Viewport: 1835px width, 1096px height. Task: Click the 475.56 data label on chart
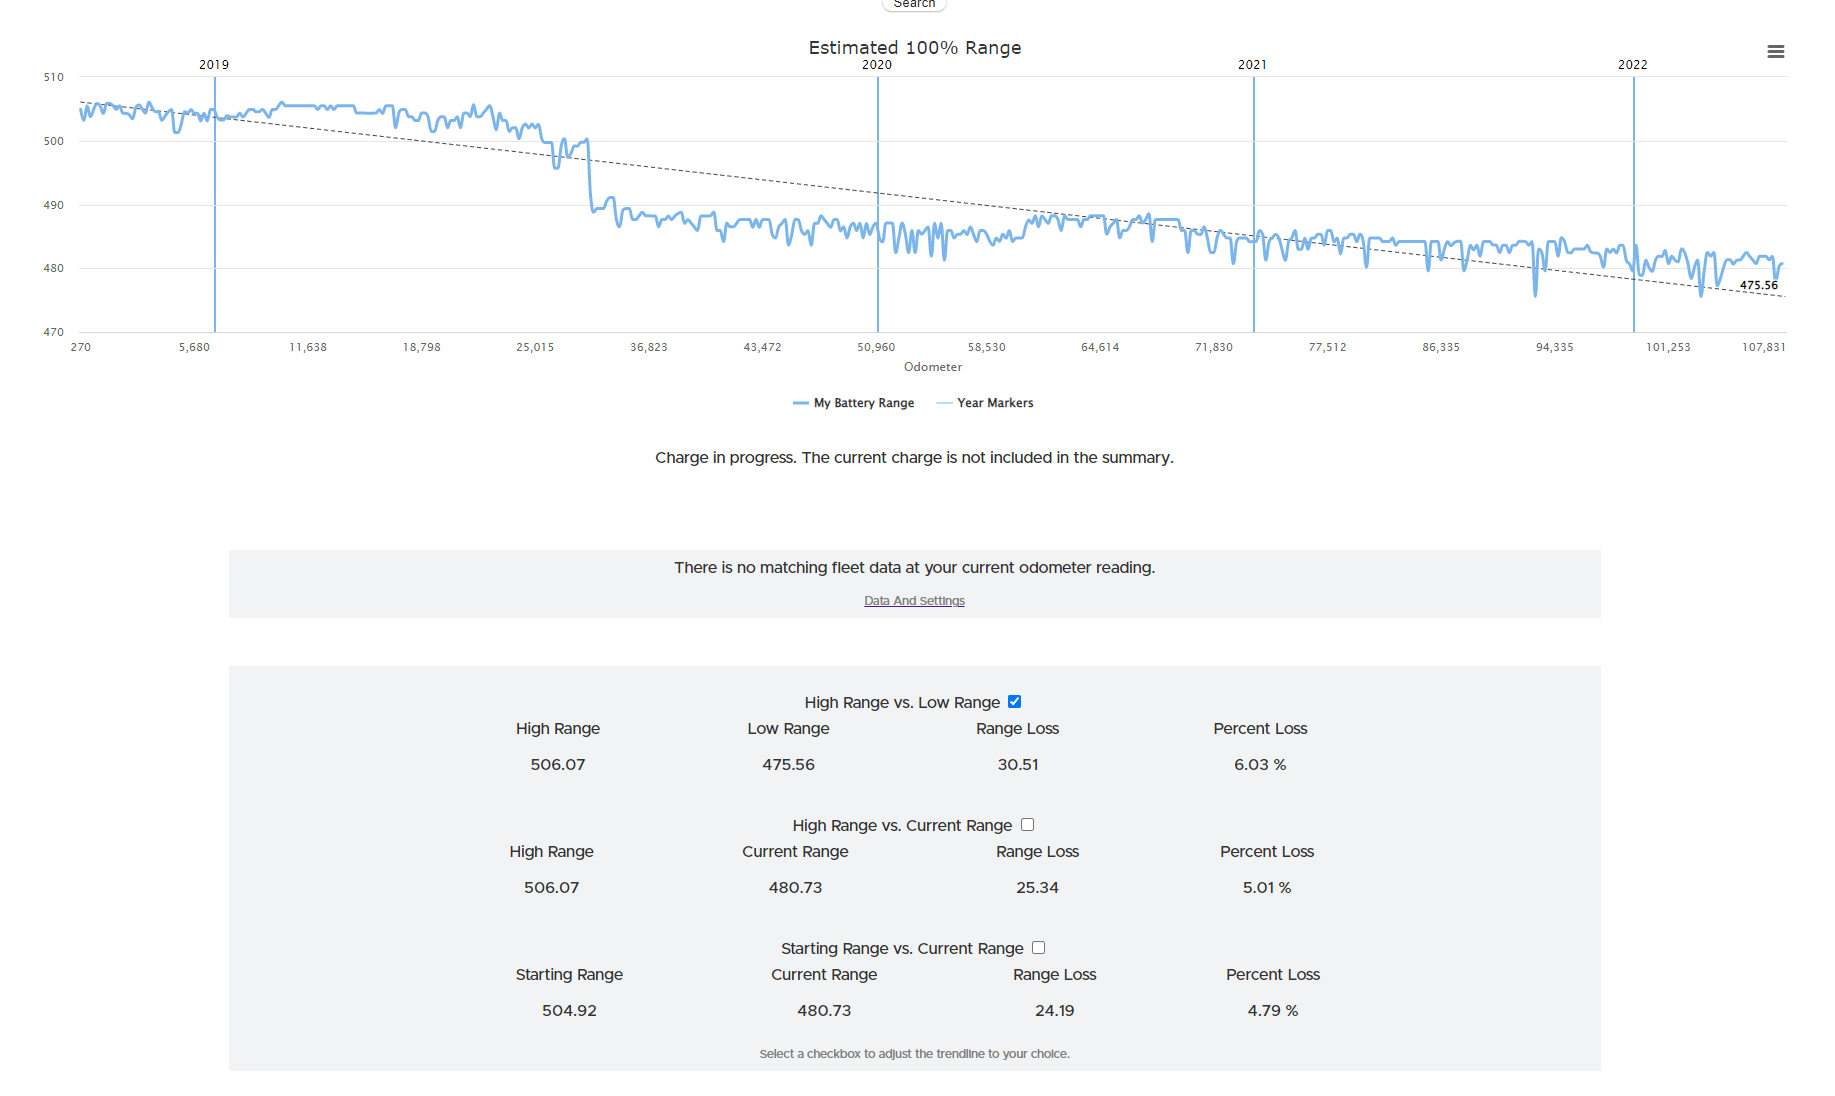(1758, 285)
